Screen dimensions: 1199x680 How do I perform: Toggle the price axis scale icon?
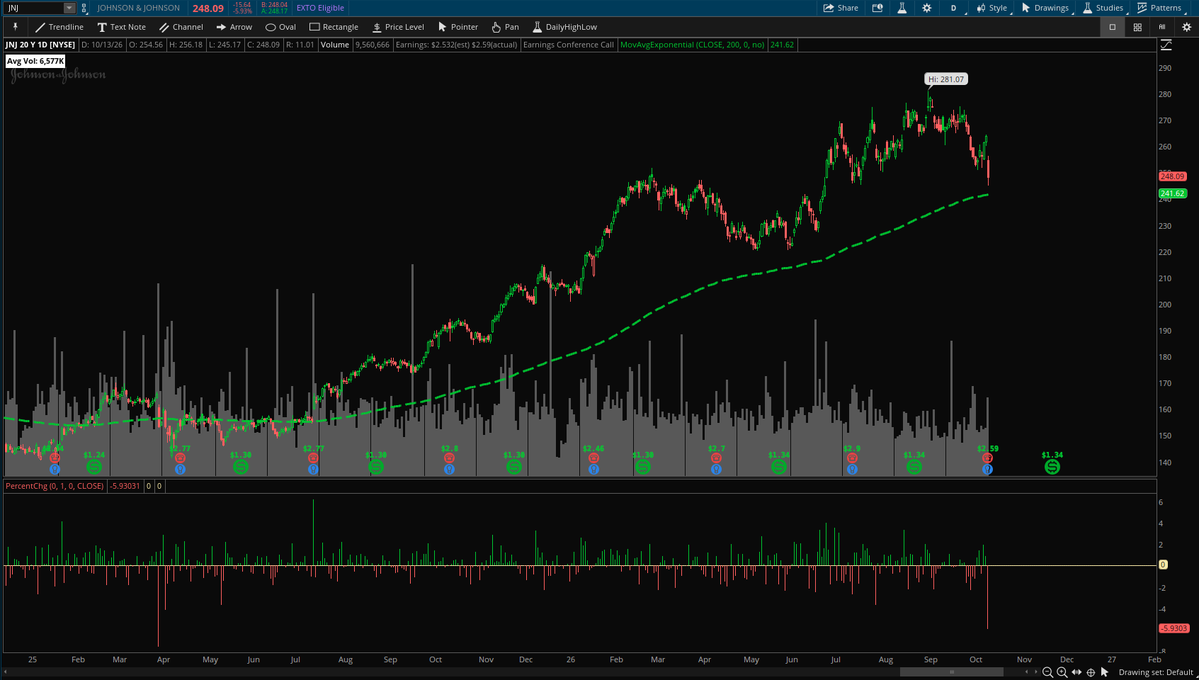click(1165, 45)
